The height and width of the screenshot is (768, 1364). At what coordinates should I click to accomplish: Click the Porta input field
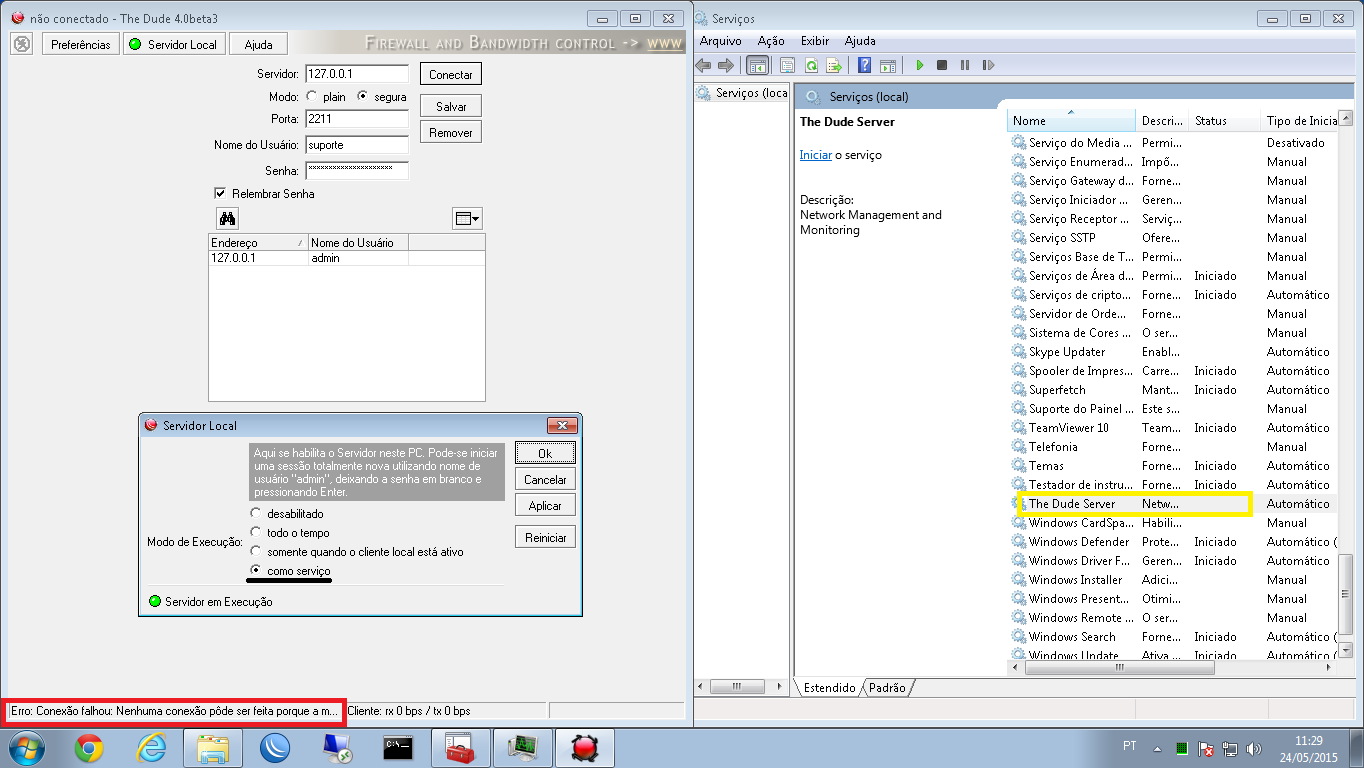coord(357,119)
